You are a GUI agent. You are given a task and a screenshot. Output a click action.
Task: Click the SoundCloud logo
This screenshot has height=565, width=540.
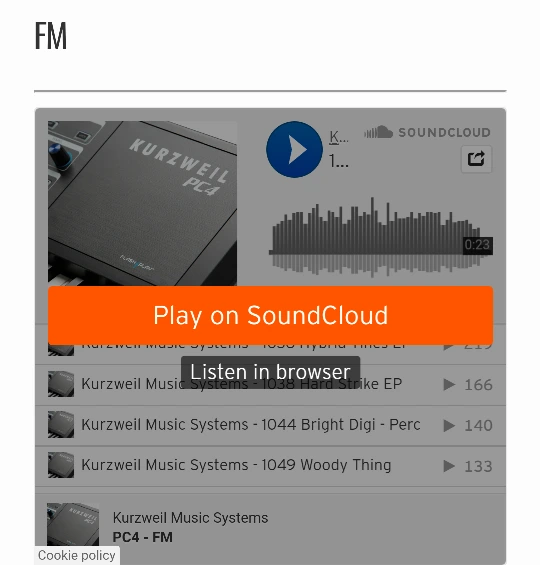click(x=427, y=132)
